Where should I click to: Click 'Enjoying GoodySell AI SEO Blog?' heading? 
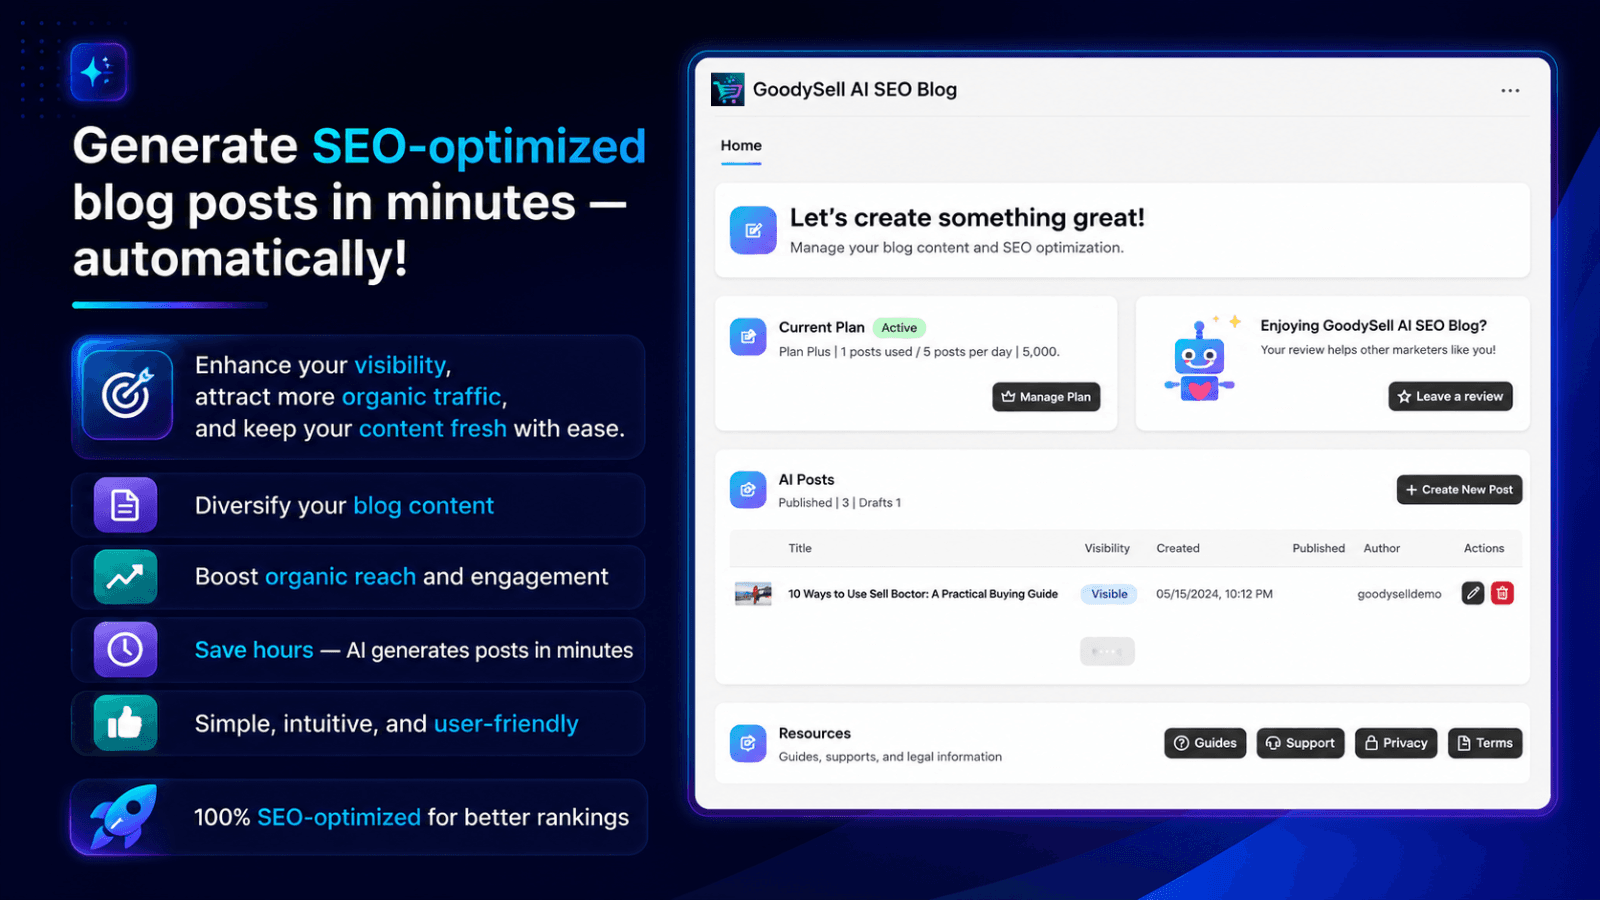[1373, 326]
